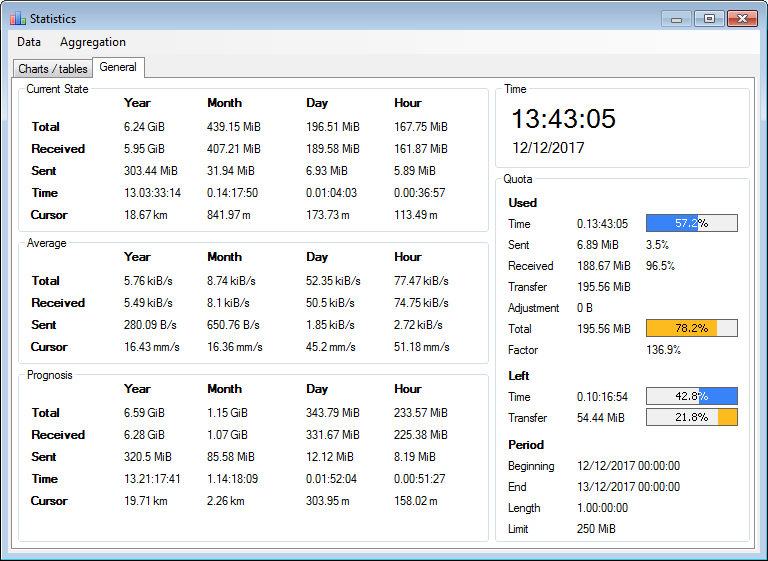This screenshot has width=768, height=561.
Task: Click Quota sent value 6.89 MiB
Action: point(598,245)
